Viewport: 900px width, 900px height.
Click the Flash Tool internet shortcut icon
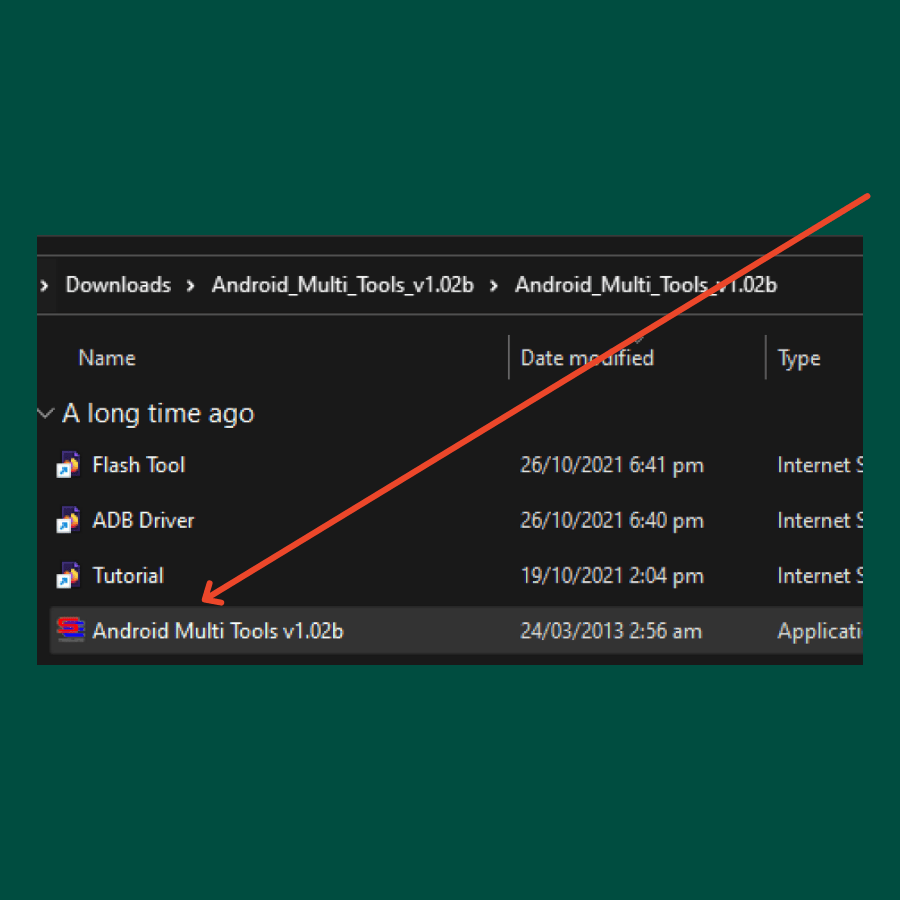pos(69,465)
